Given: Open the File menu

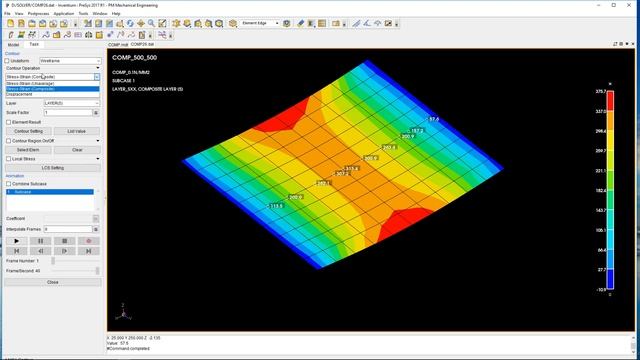Looking at the screenshot, I should point(7,13).
